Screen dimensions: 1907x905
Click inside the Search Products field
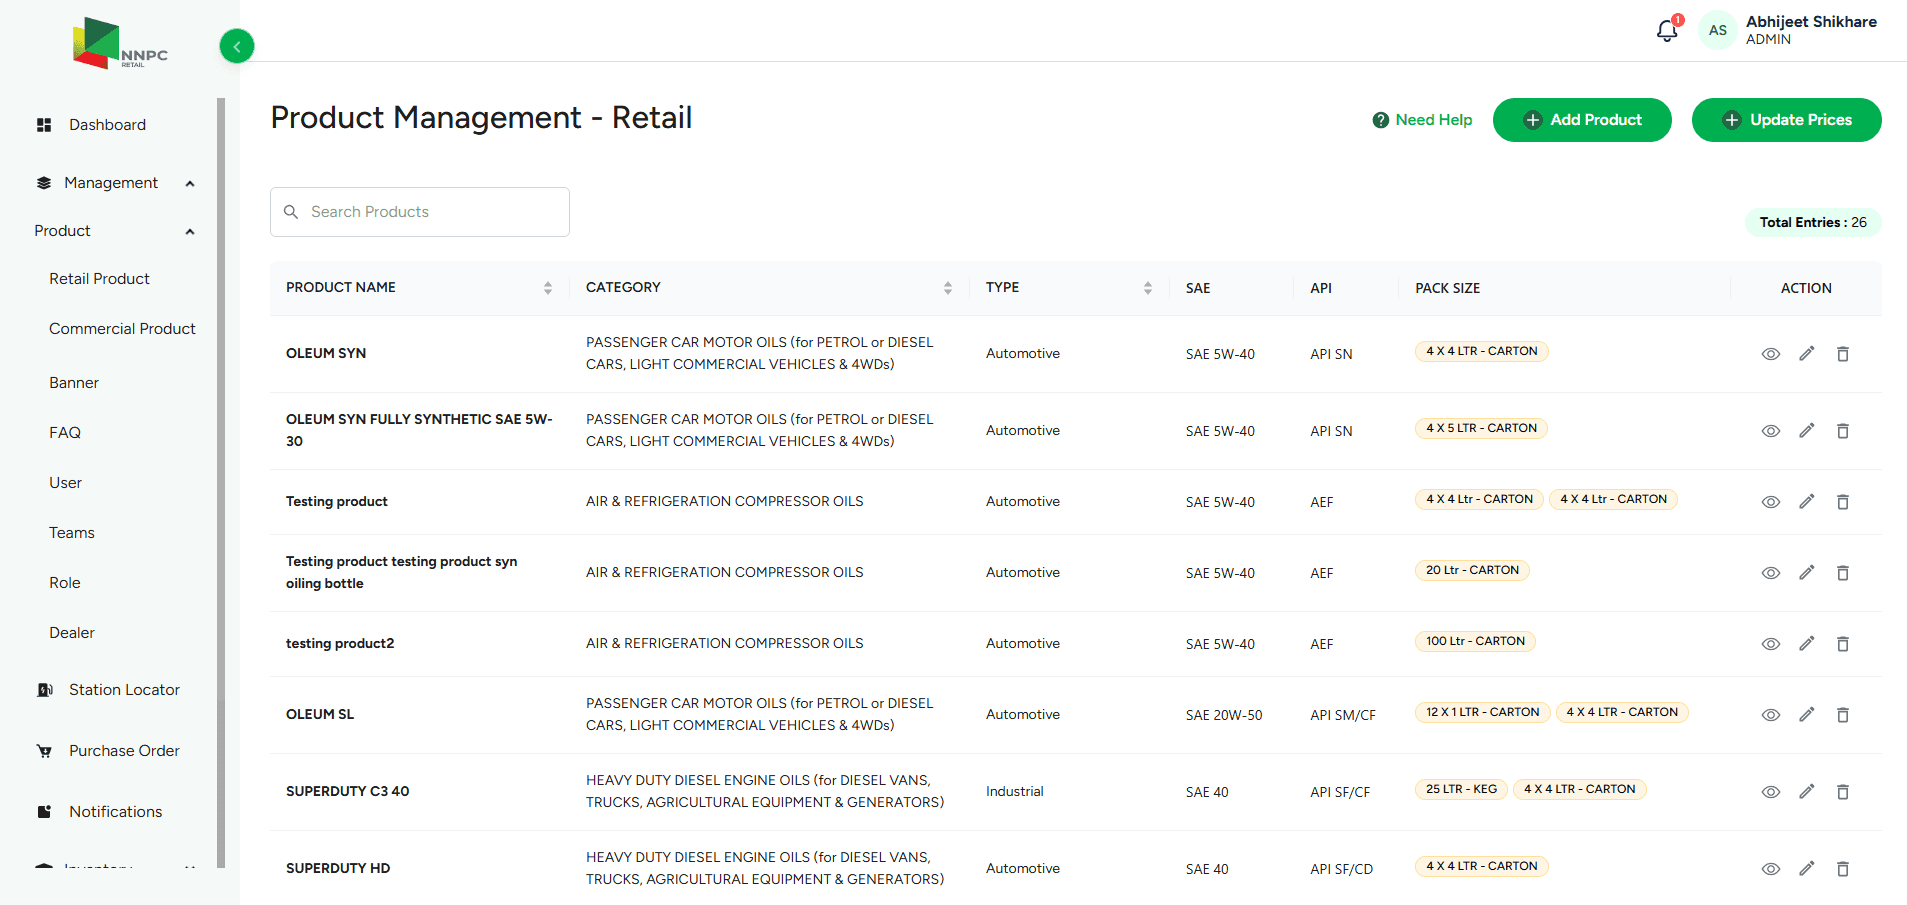tap(420, 211)
